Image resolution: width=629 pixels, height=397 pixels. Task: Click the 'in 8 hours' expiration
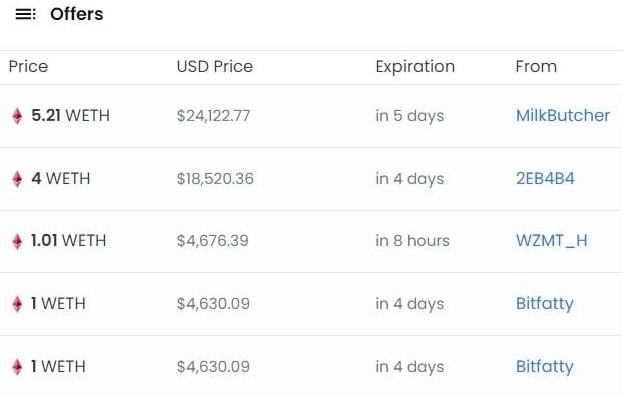point(412,241)
